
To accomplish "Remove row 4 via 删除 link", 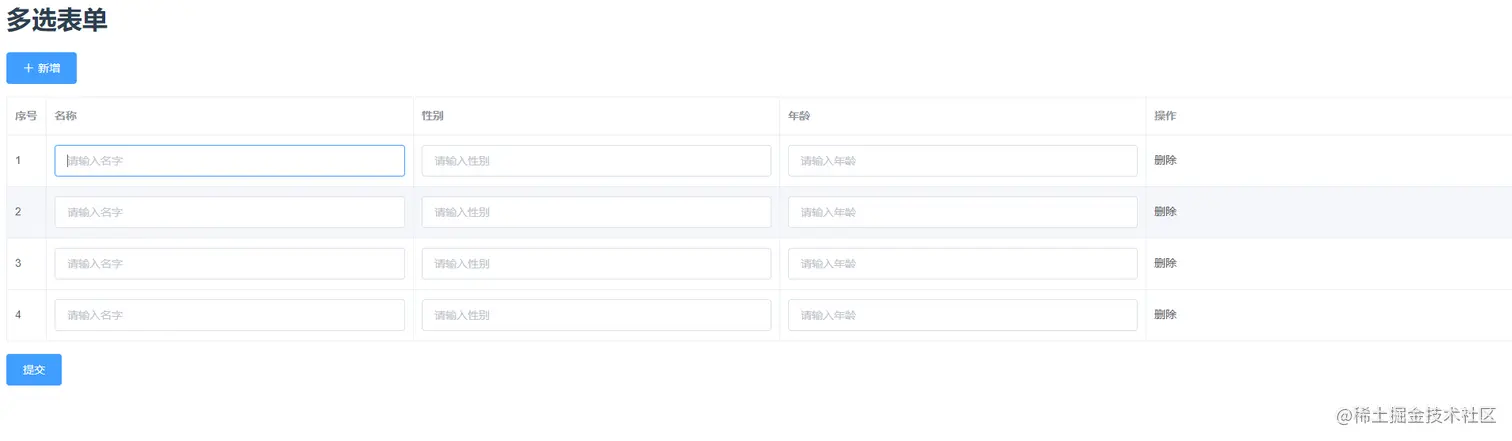I will click(x=1165, y=315).
